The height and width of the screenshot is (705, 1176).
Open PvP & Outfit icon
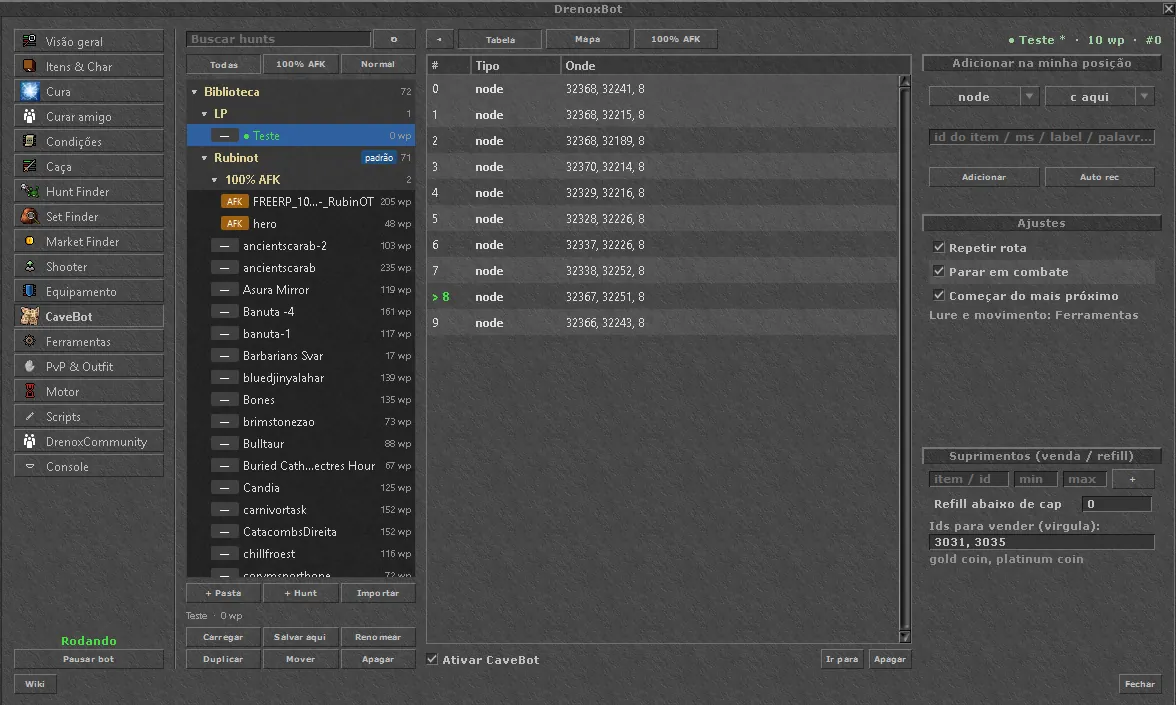(29, 366)
